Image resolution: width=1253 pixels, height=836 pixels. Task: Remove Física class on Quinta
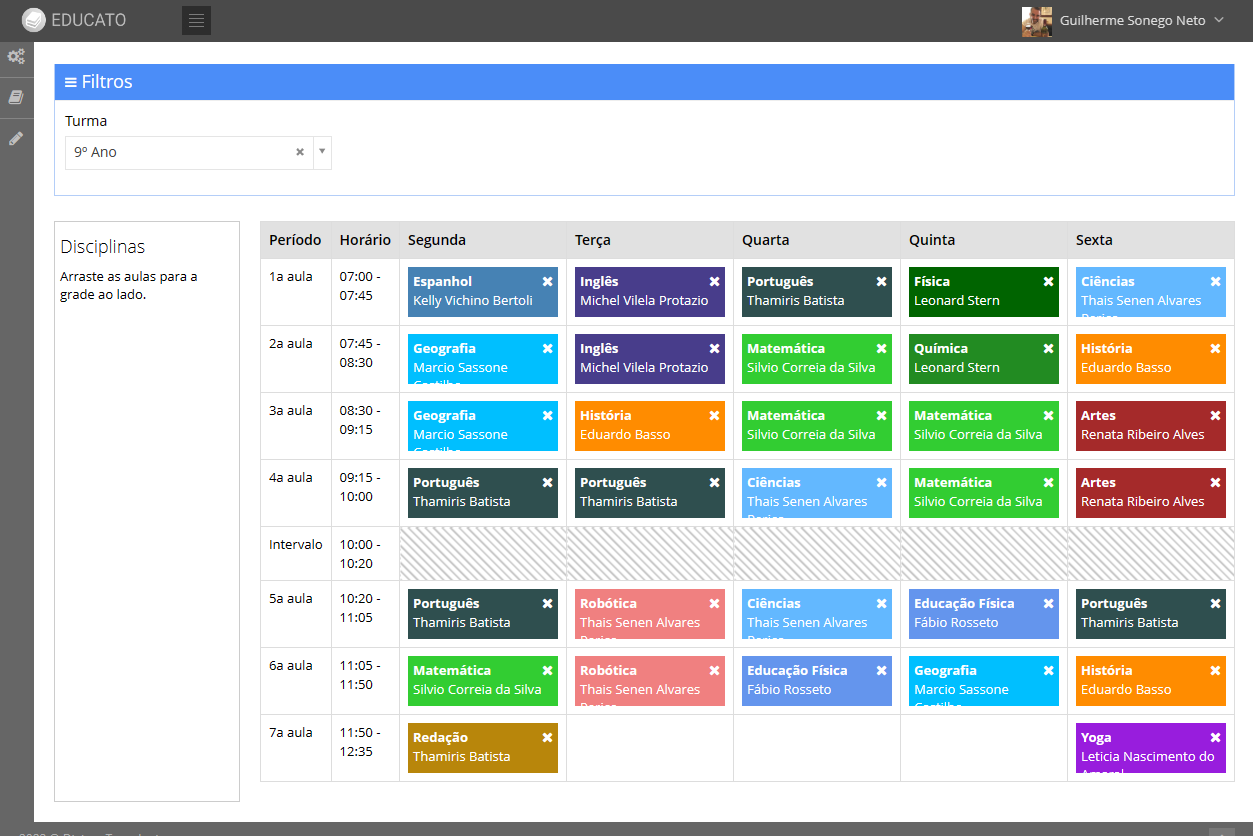(1048, 282)
